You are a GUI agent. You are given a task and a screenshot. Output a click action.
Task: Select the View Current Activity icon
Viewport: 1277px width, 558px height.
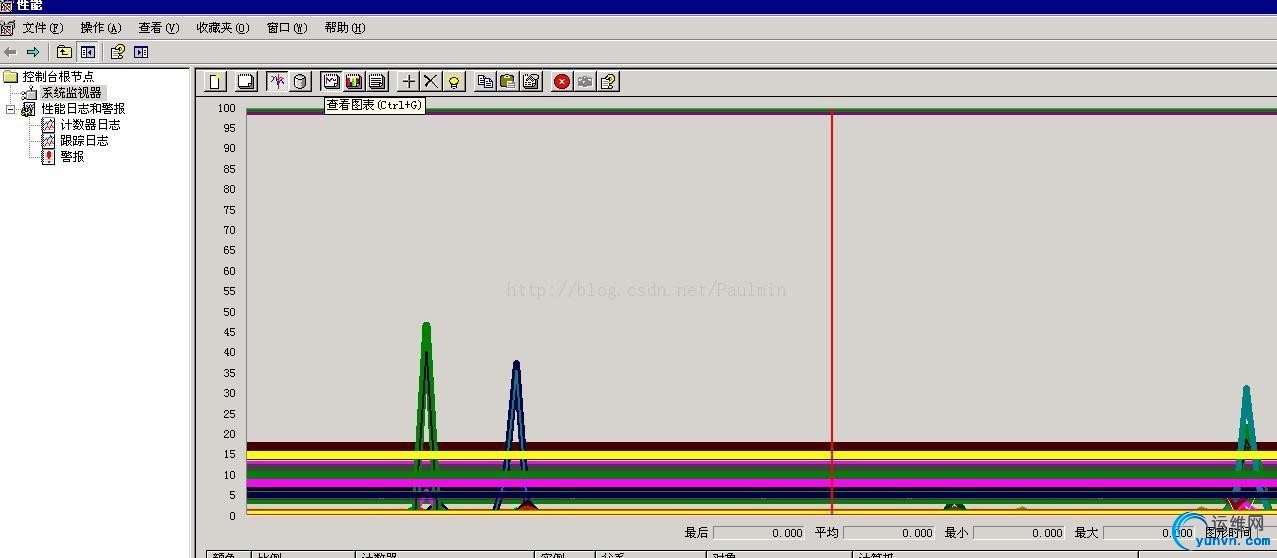pyautogui.click(x=277, y=81)
